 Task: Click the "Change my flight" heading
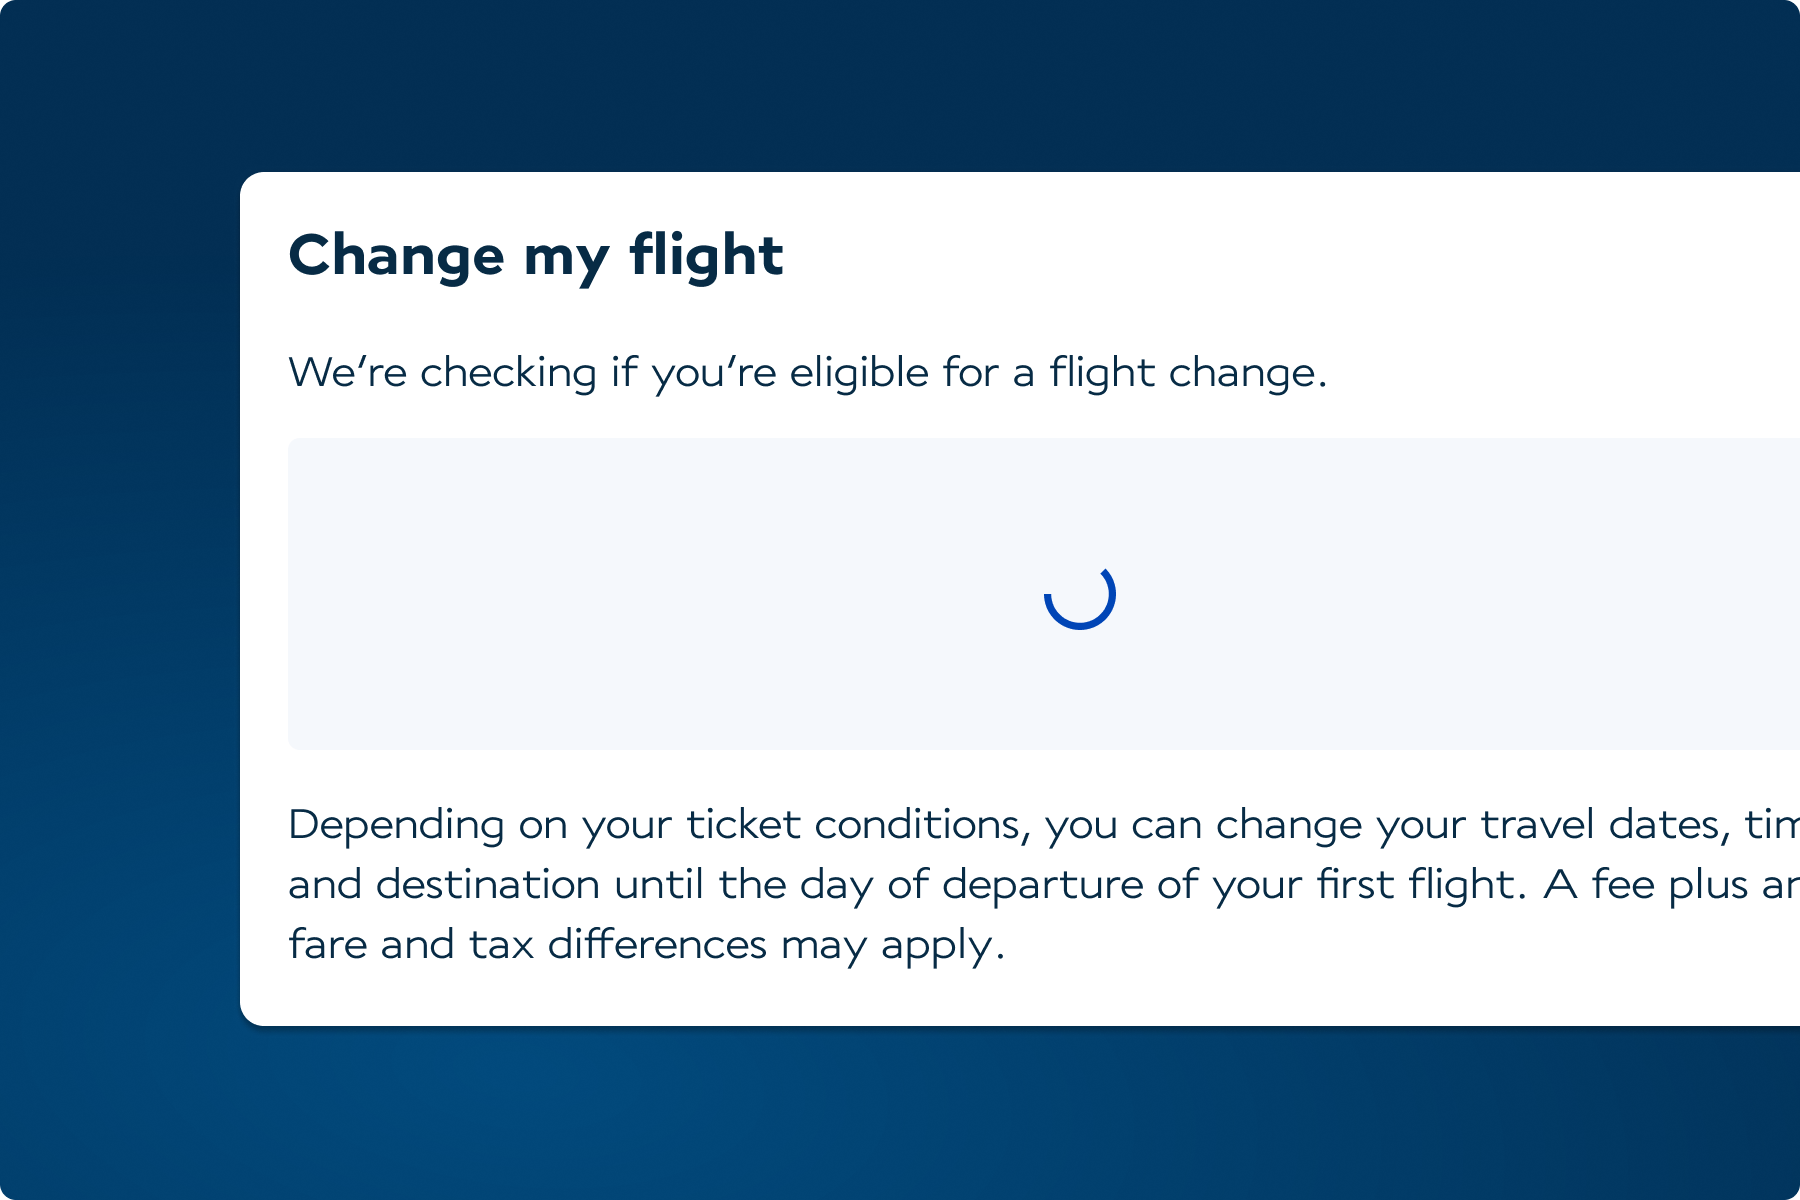[535, 255]
